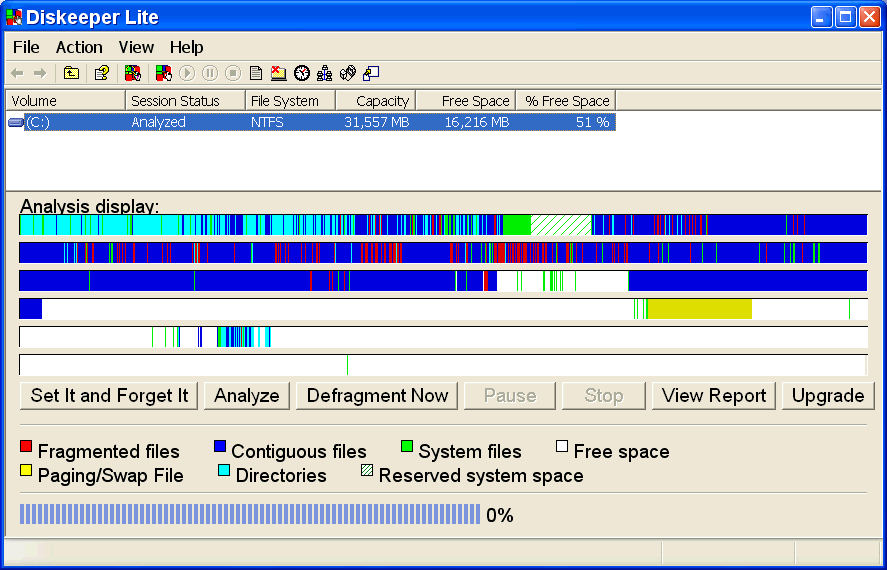Image resolution: width=887 pixels, height=570 pixels.
Task: Open the clock schedule icon
Action: coord(302,73)
